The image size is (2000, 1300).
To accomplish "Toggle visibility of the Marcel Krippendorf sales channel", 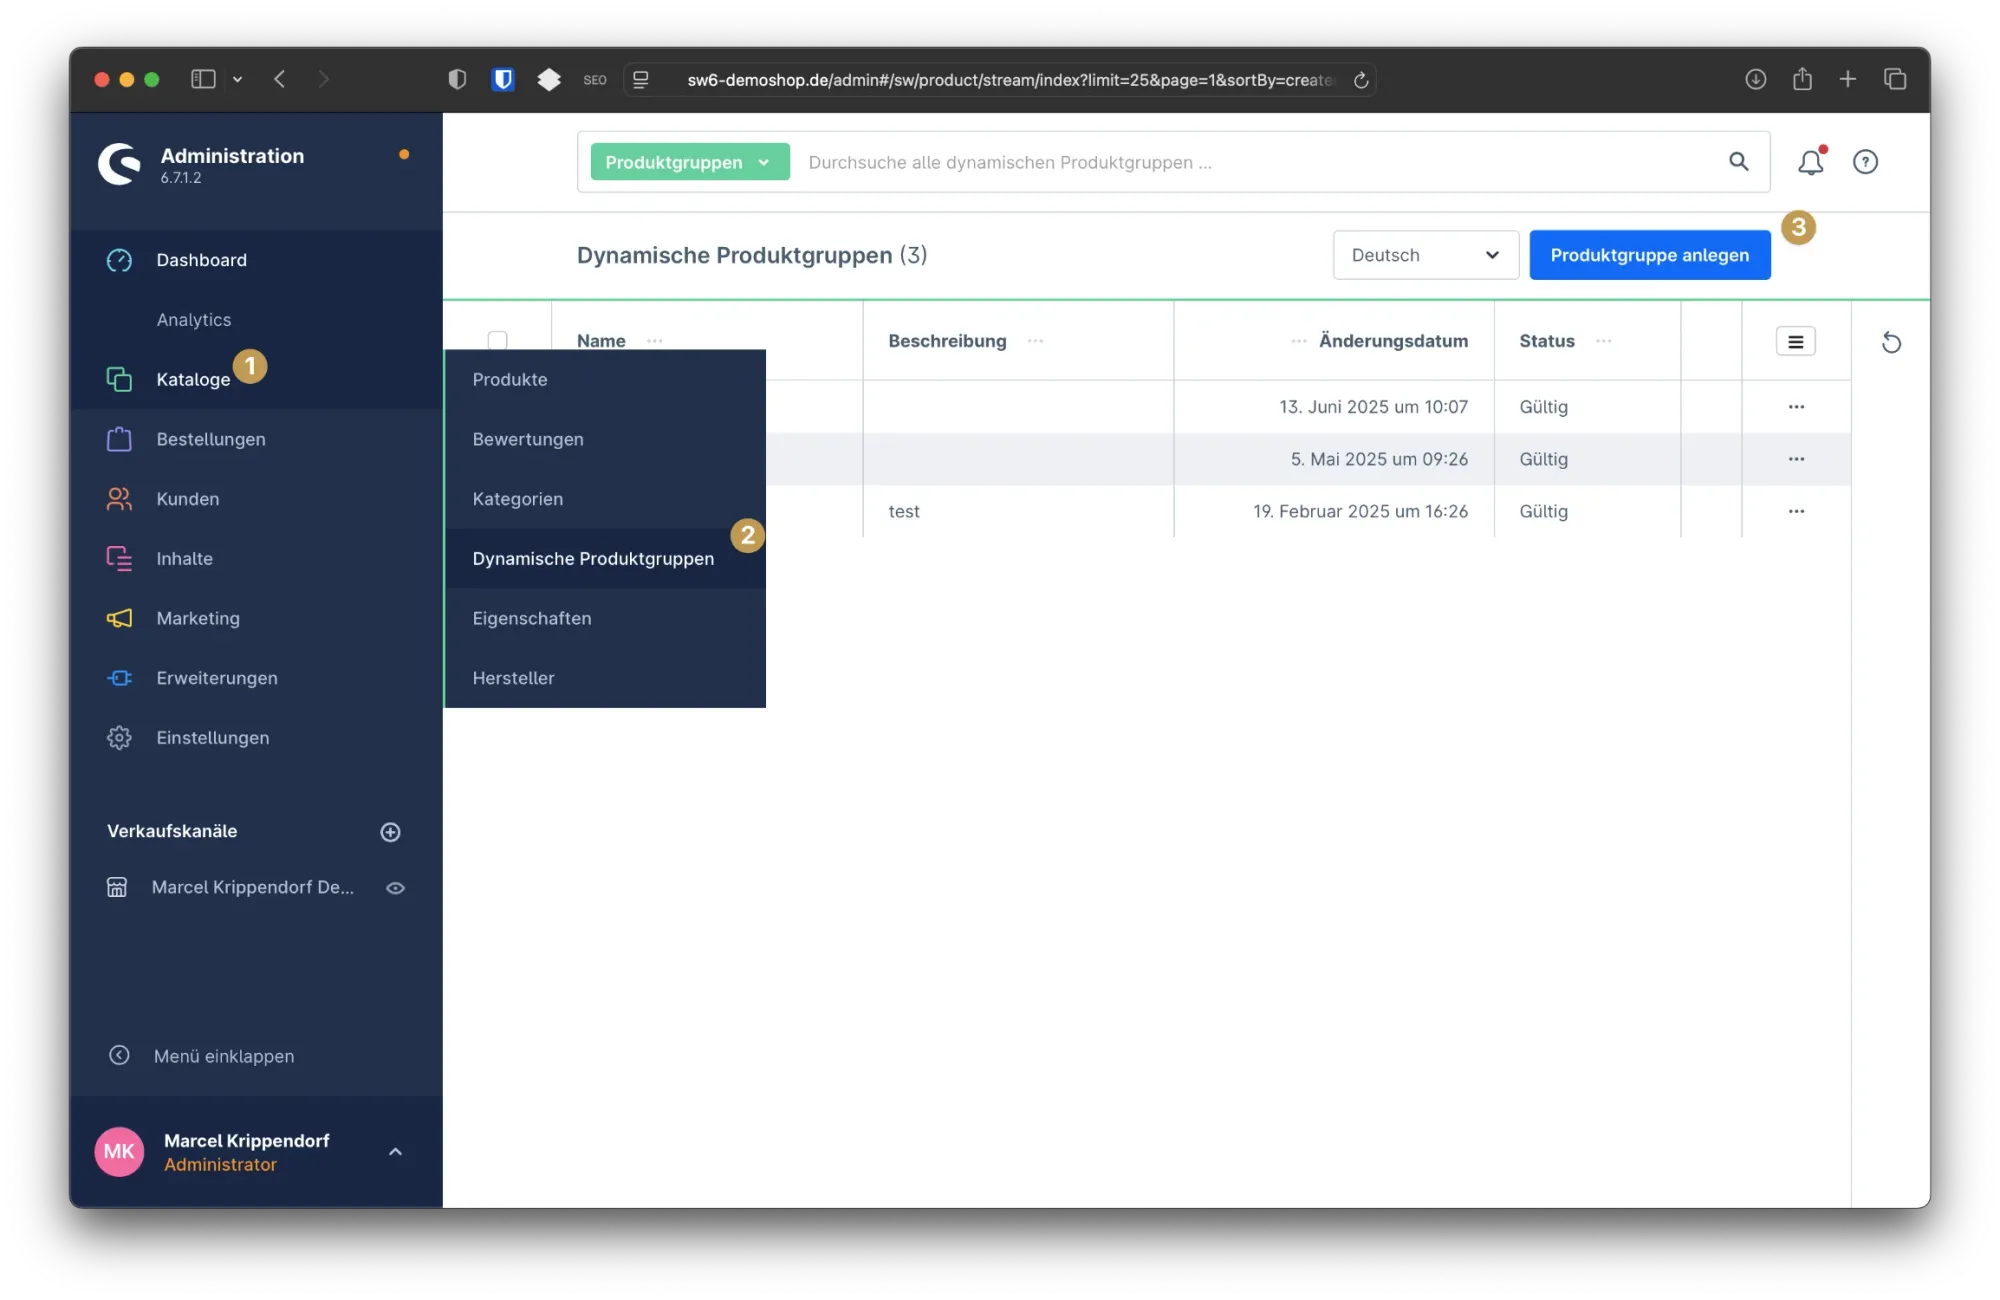I will point(396,887).
